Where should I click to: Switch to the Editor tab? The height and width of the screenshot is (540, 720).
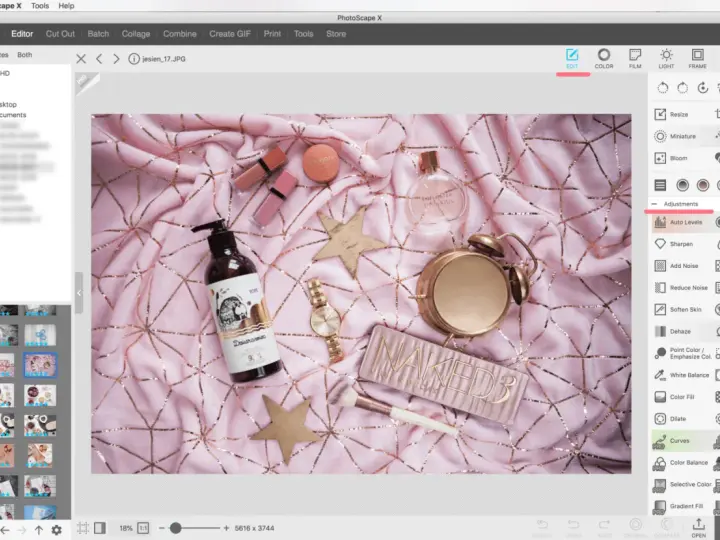[22, 34]
